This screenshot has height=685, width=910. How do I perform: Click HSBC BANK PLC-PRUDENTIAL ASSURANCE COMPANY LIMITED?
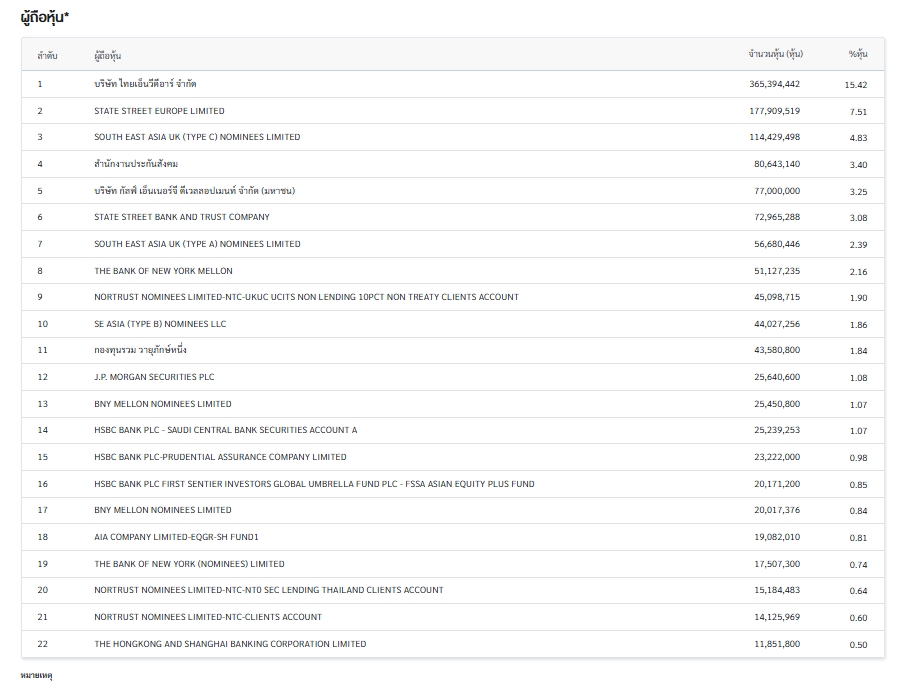pyautogui.click(x=220, y=457)
